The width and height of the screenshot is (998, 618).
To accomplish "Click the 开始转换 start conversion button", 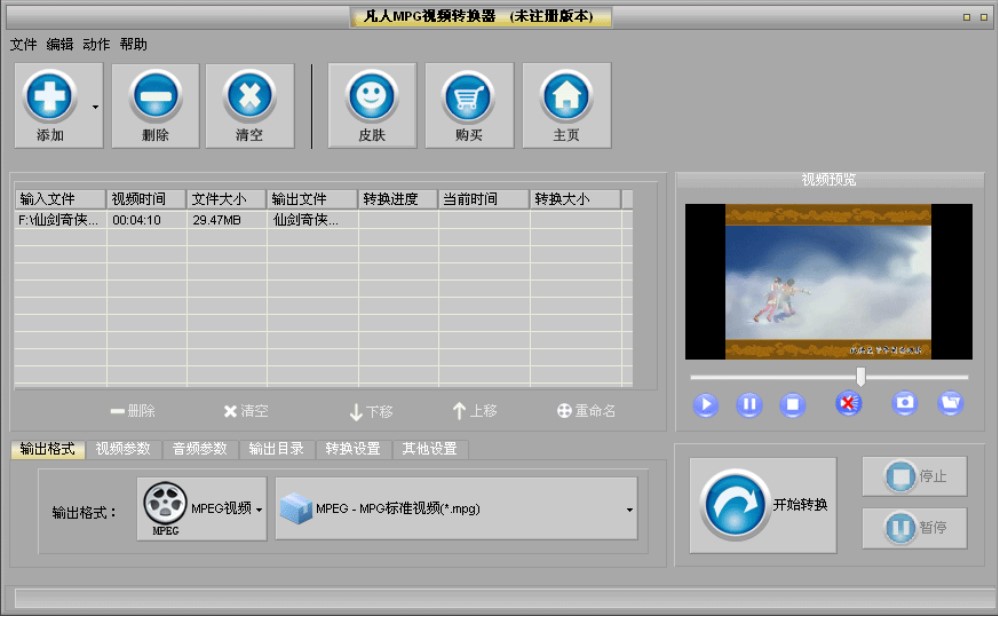I will pos(763,505).
